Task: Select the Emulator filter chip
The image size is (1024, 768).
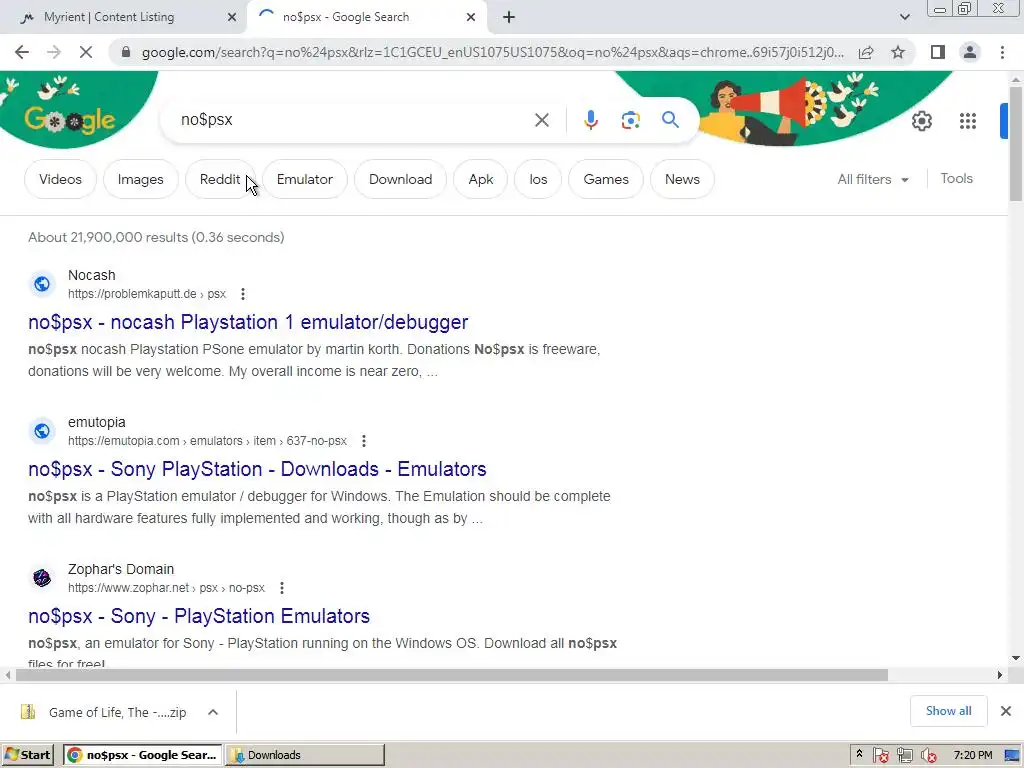Action: click(304, 179)
